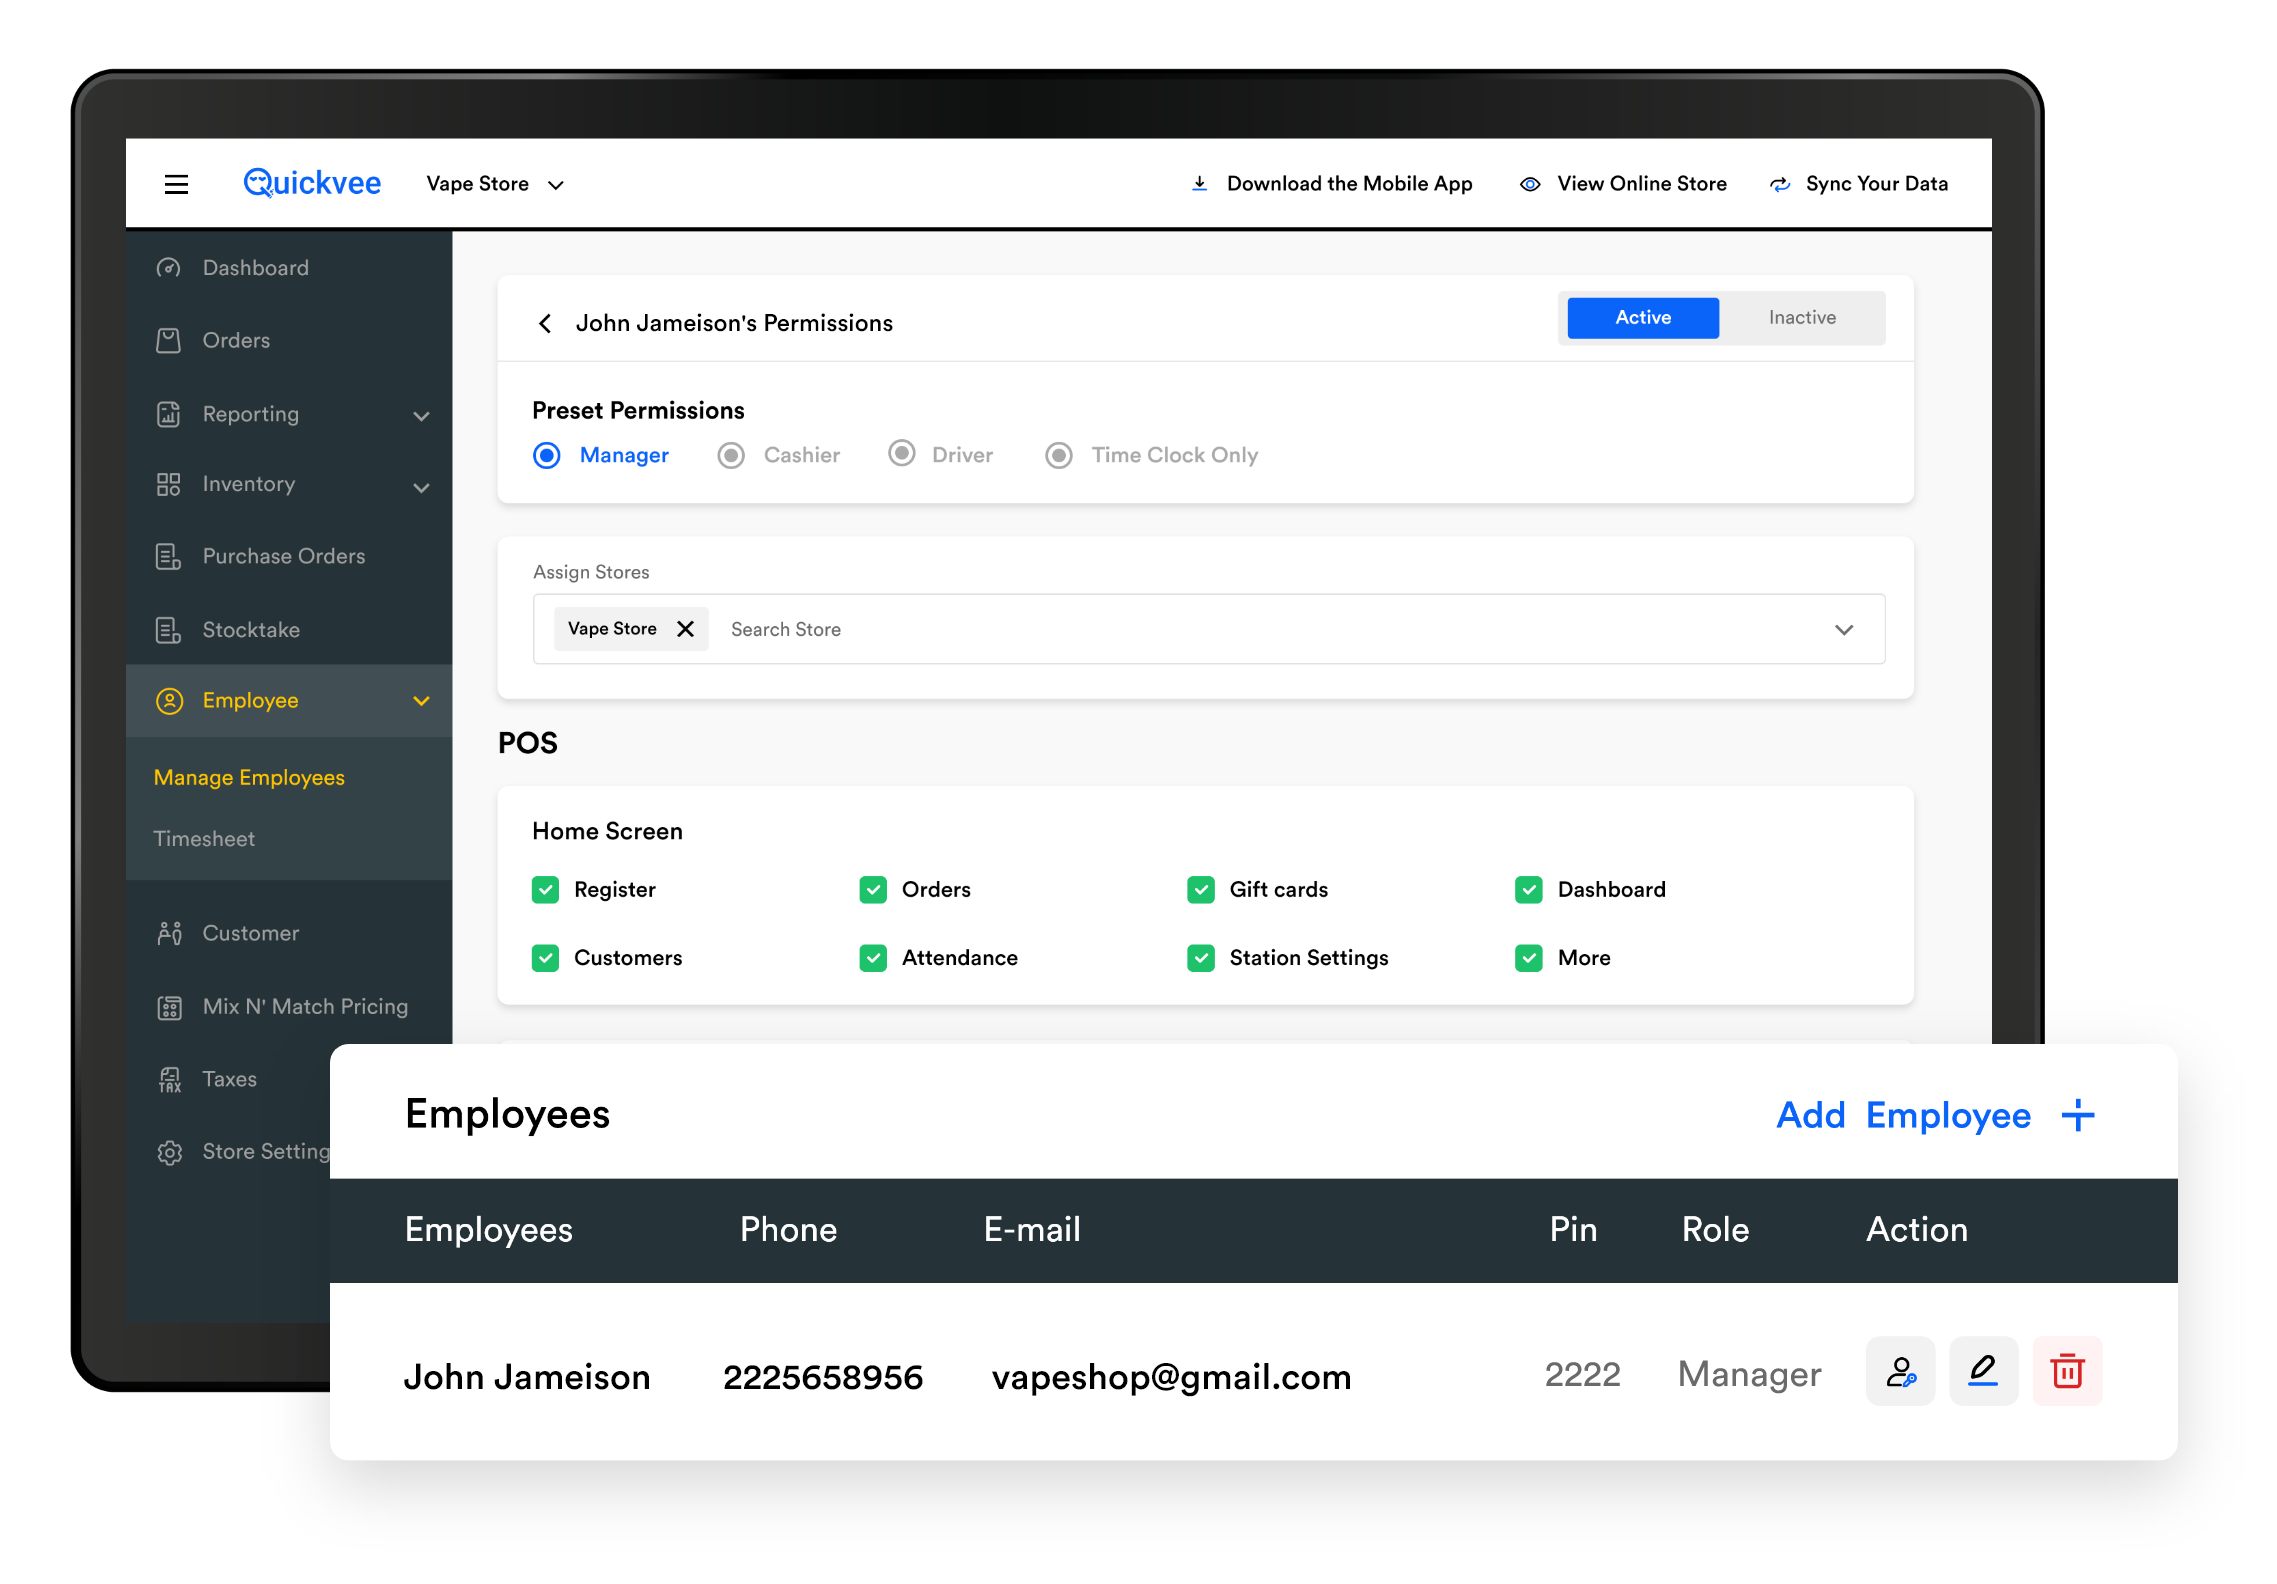Switch employee status to Inactive
This screenshot has height=1584, width=2277.
pos(1802,318)
